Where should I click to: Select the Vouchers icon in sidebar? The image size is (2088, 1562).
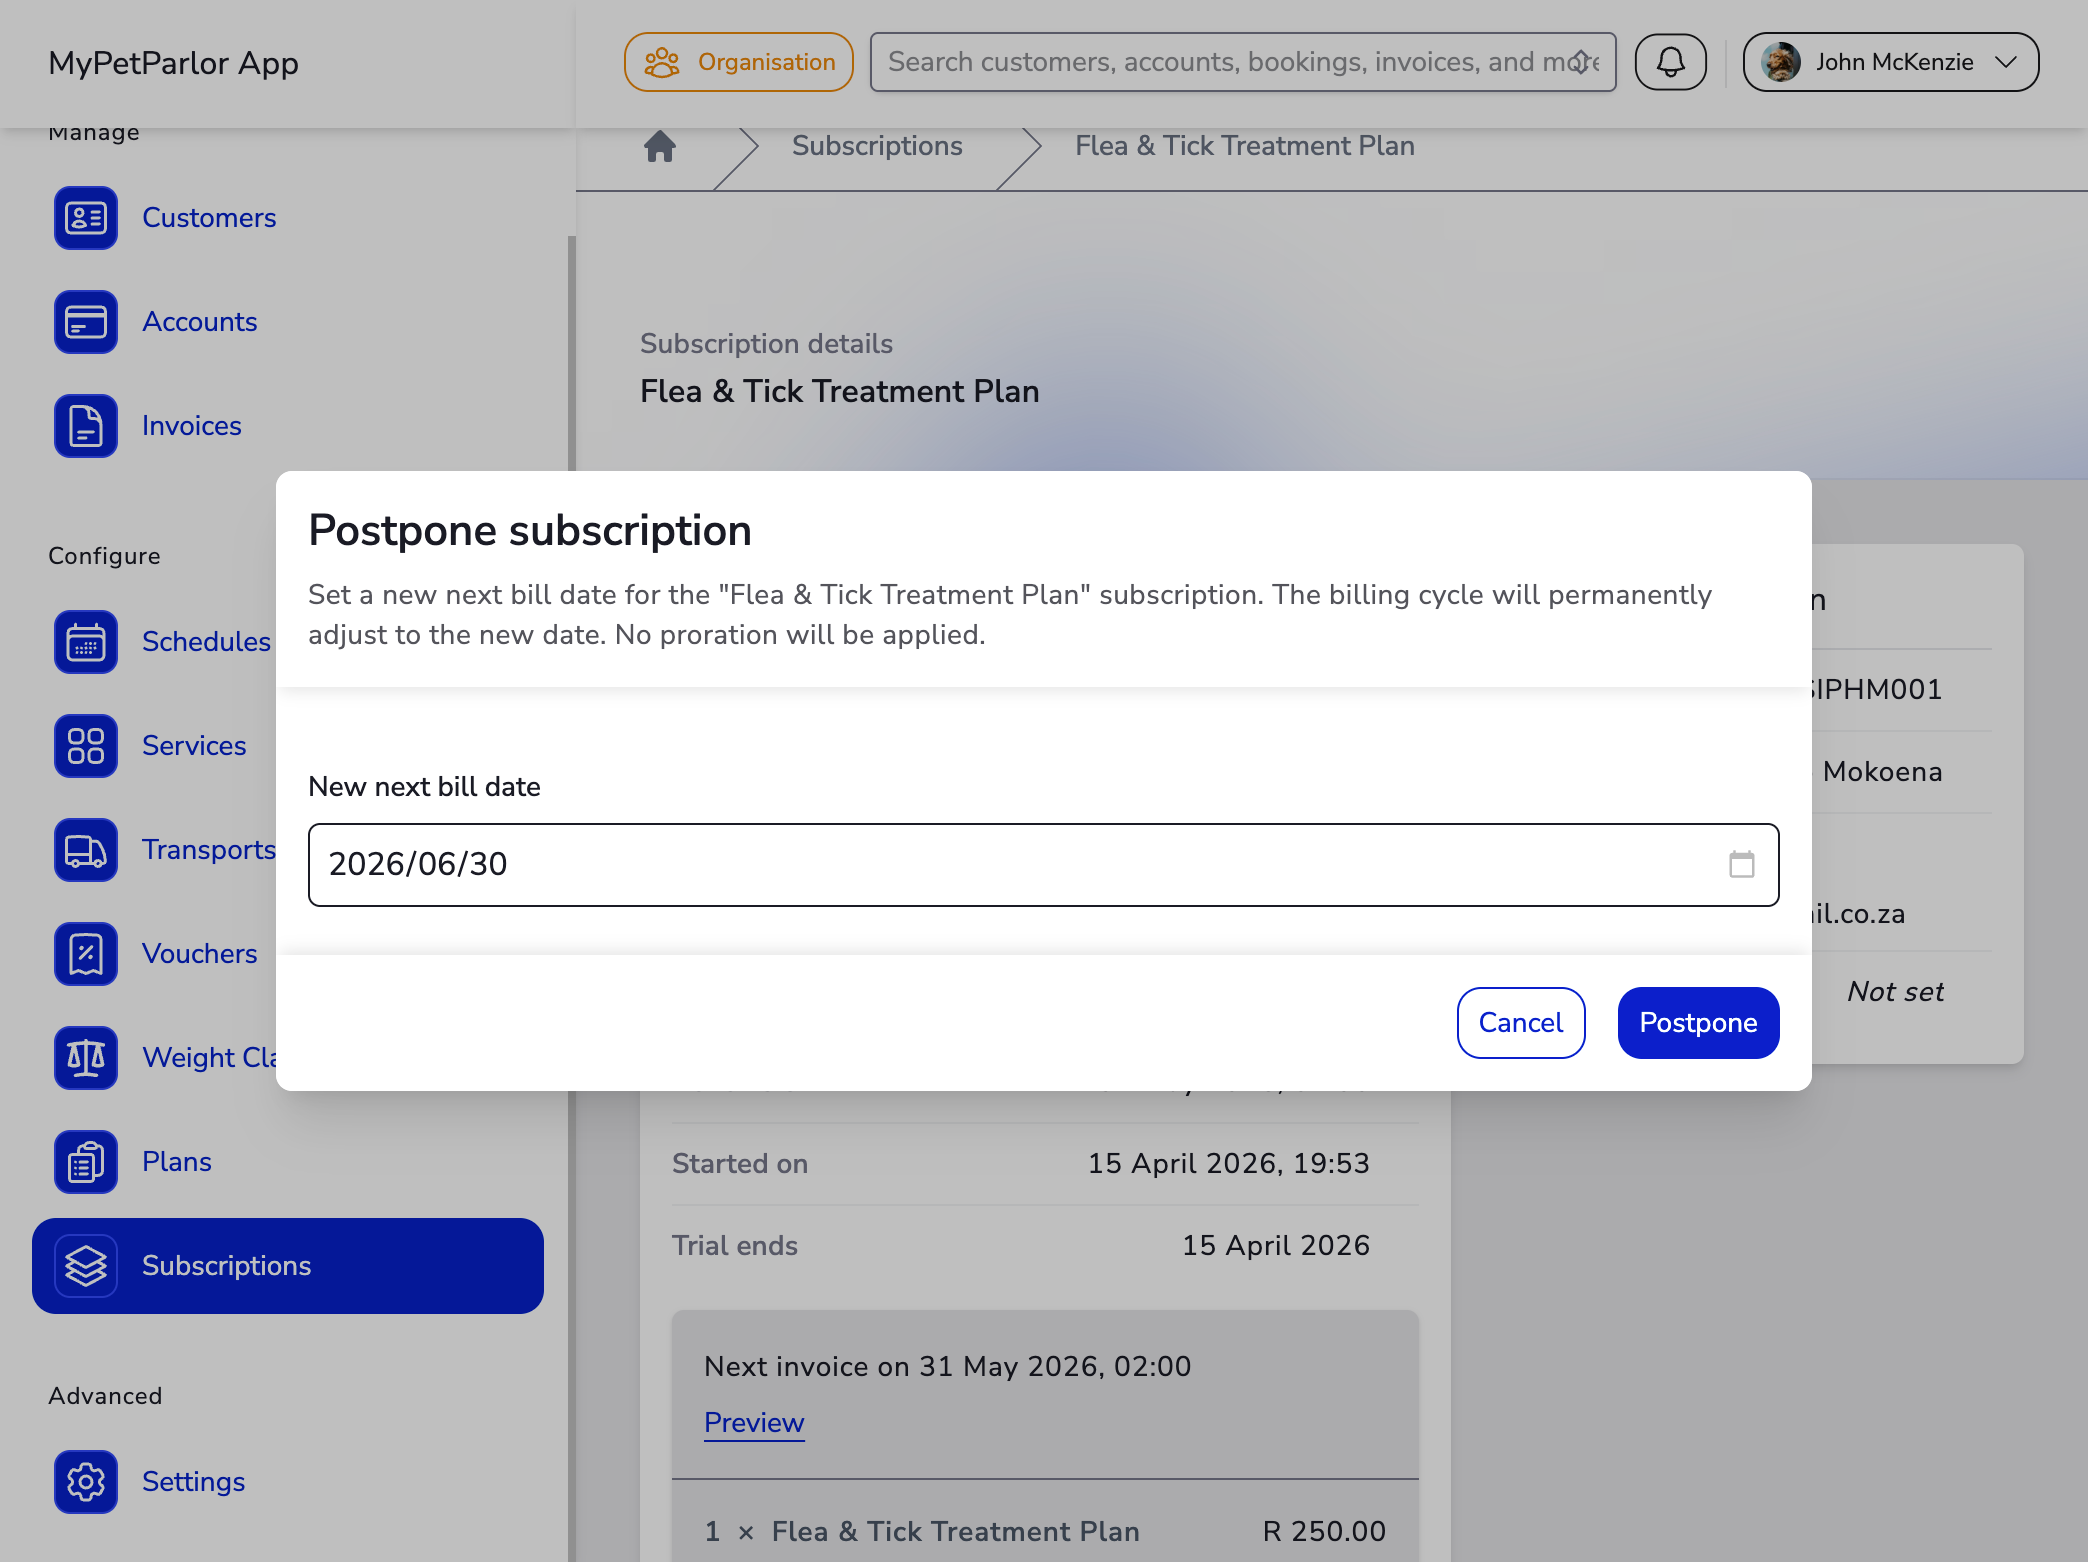point(86,954)
